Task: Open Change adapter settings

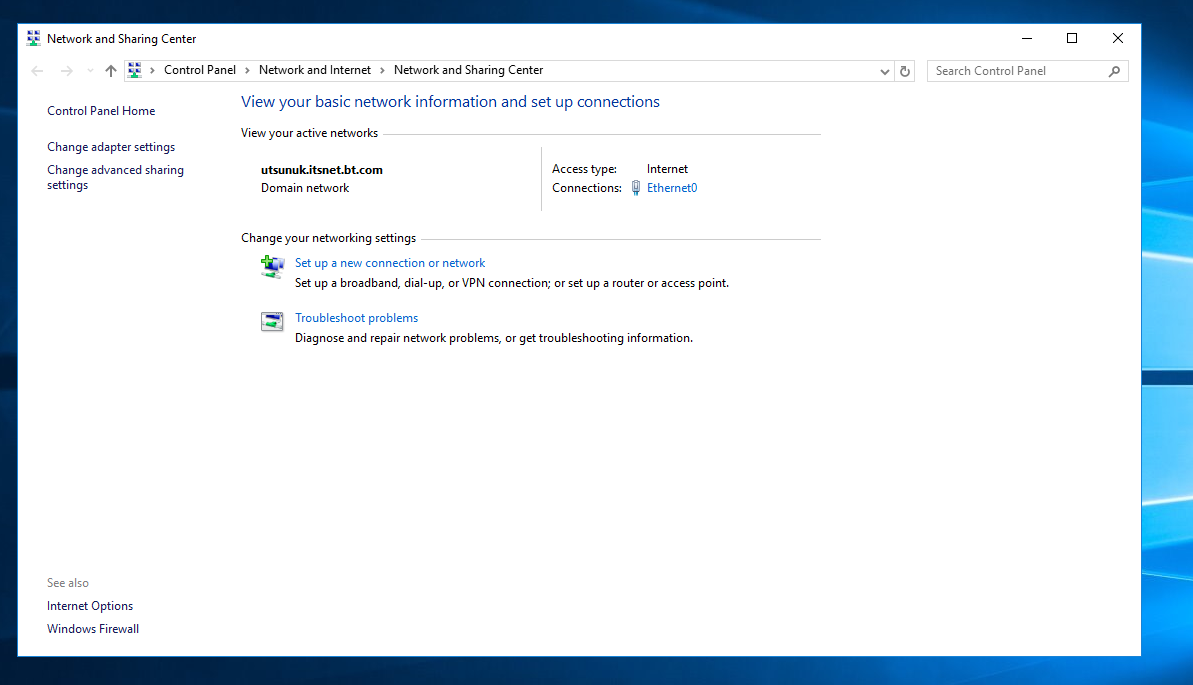Action: click(x=111, y=147)
